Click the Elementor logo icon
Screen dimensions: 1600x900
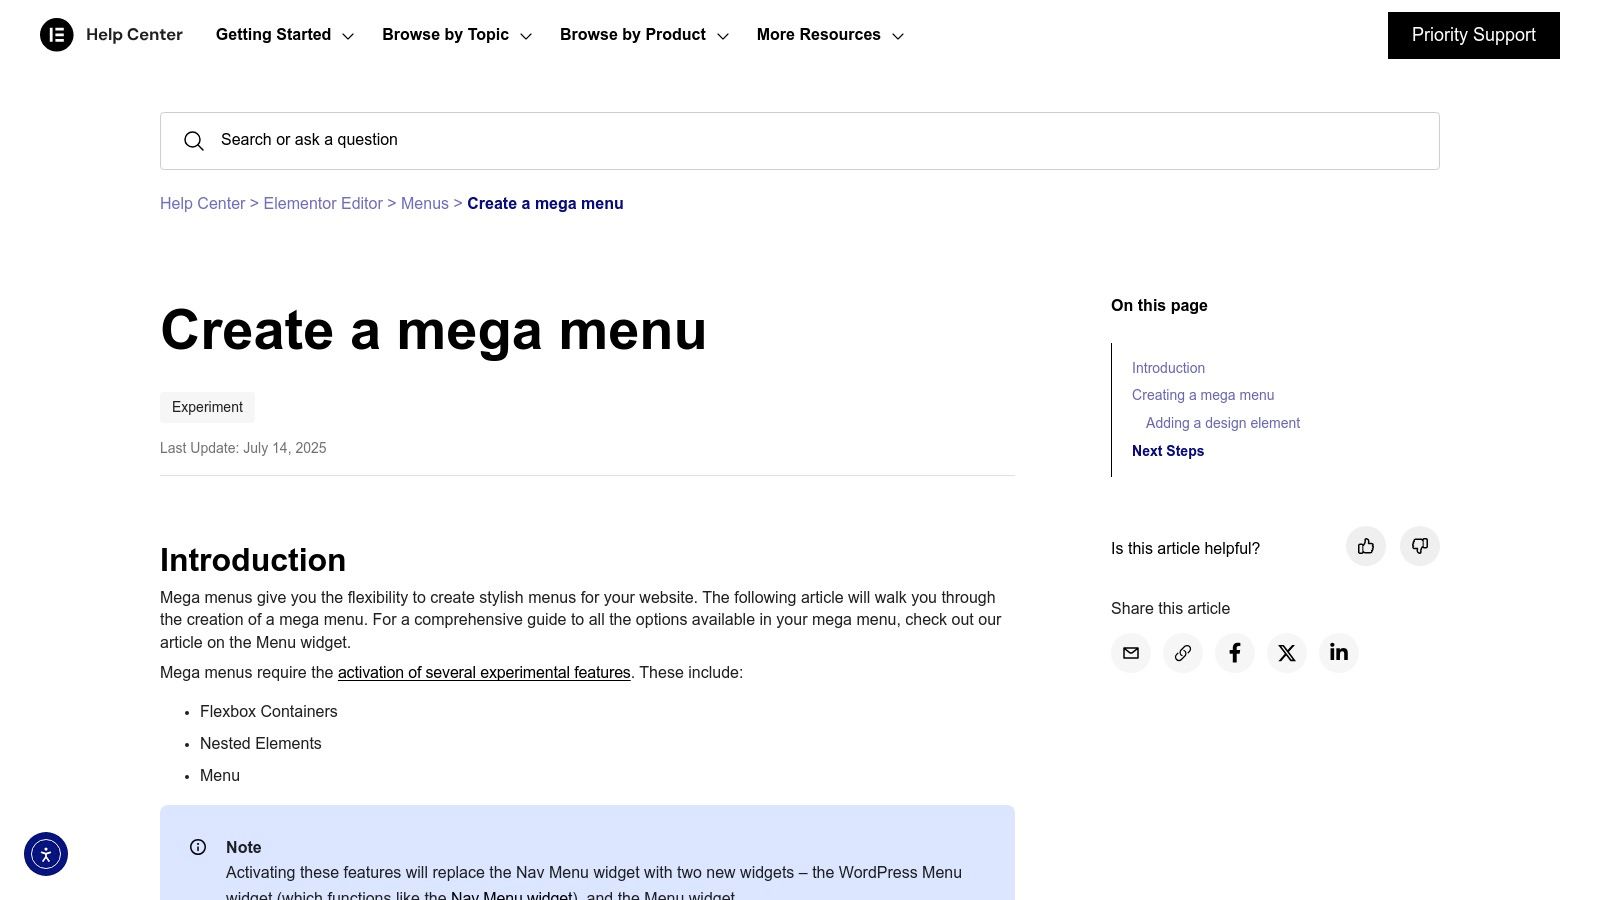click(57, 35)
